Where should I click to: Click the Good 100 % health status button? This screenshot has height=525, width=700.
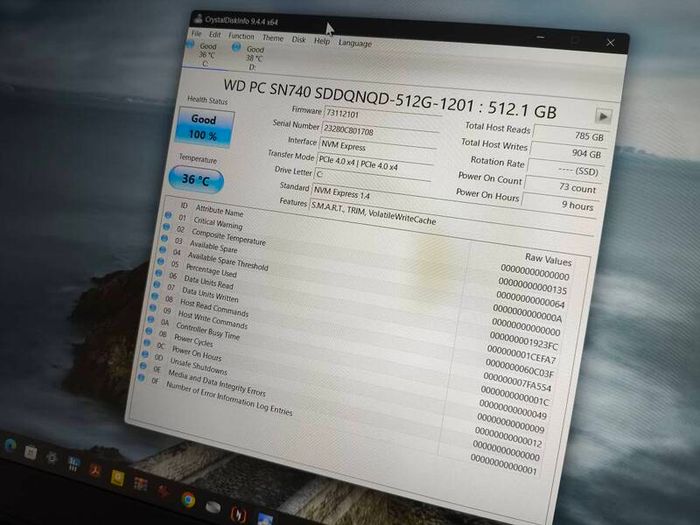(204, 127)
